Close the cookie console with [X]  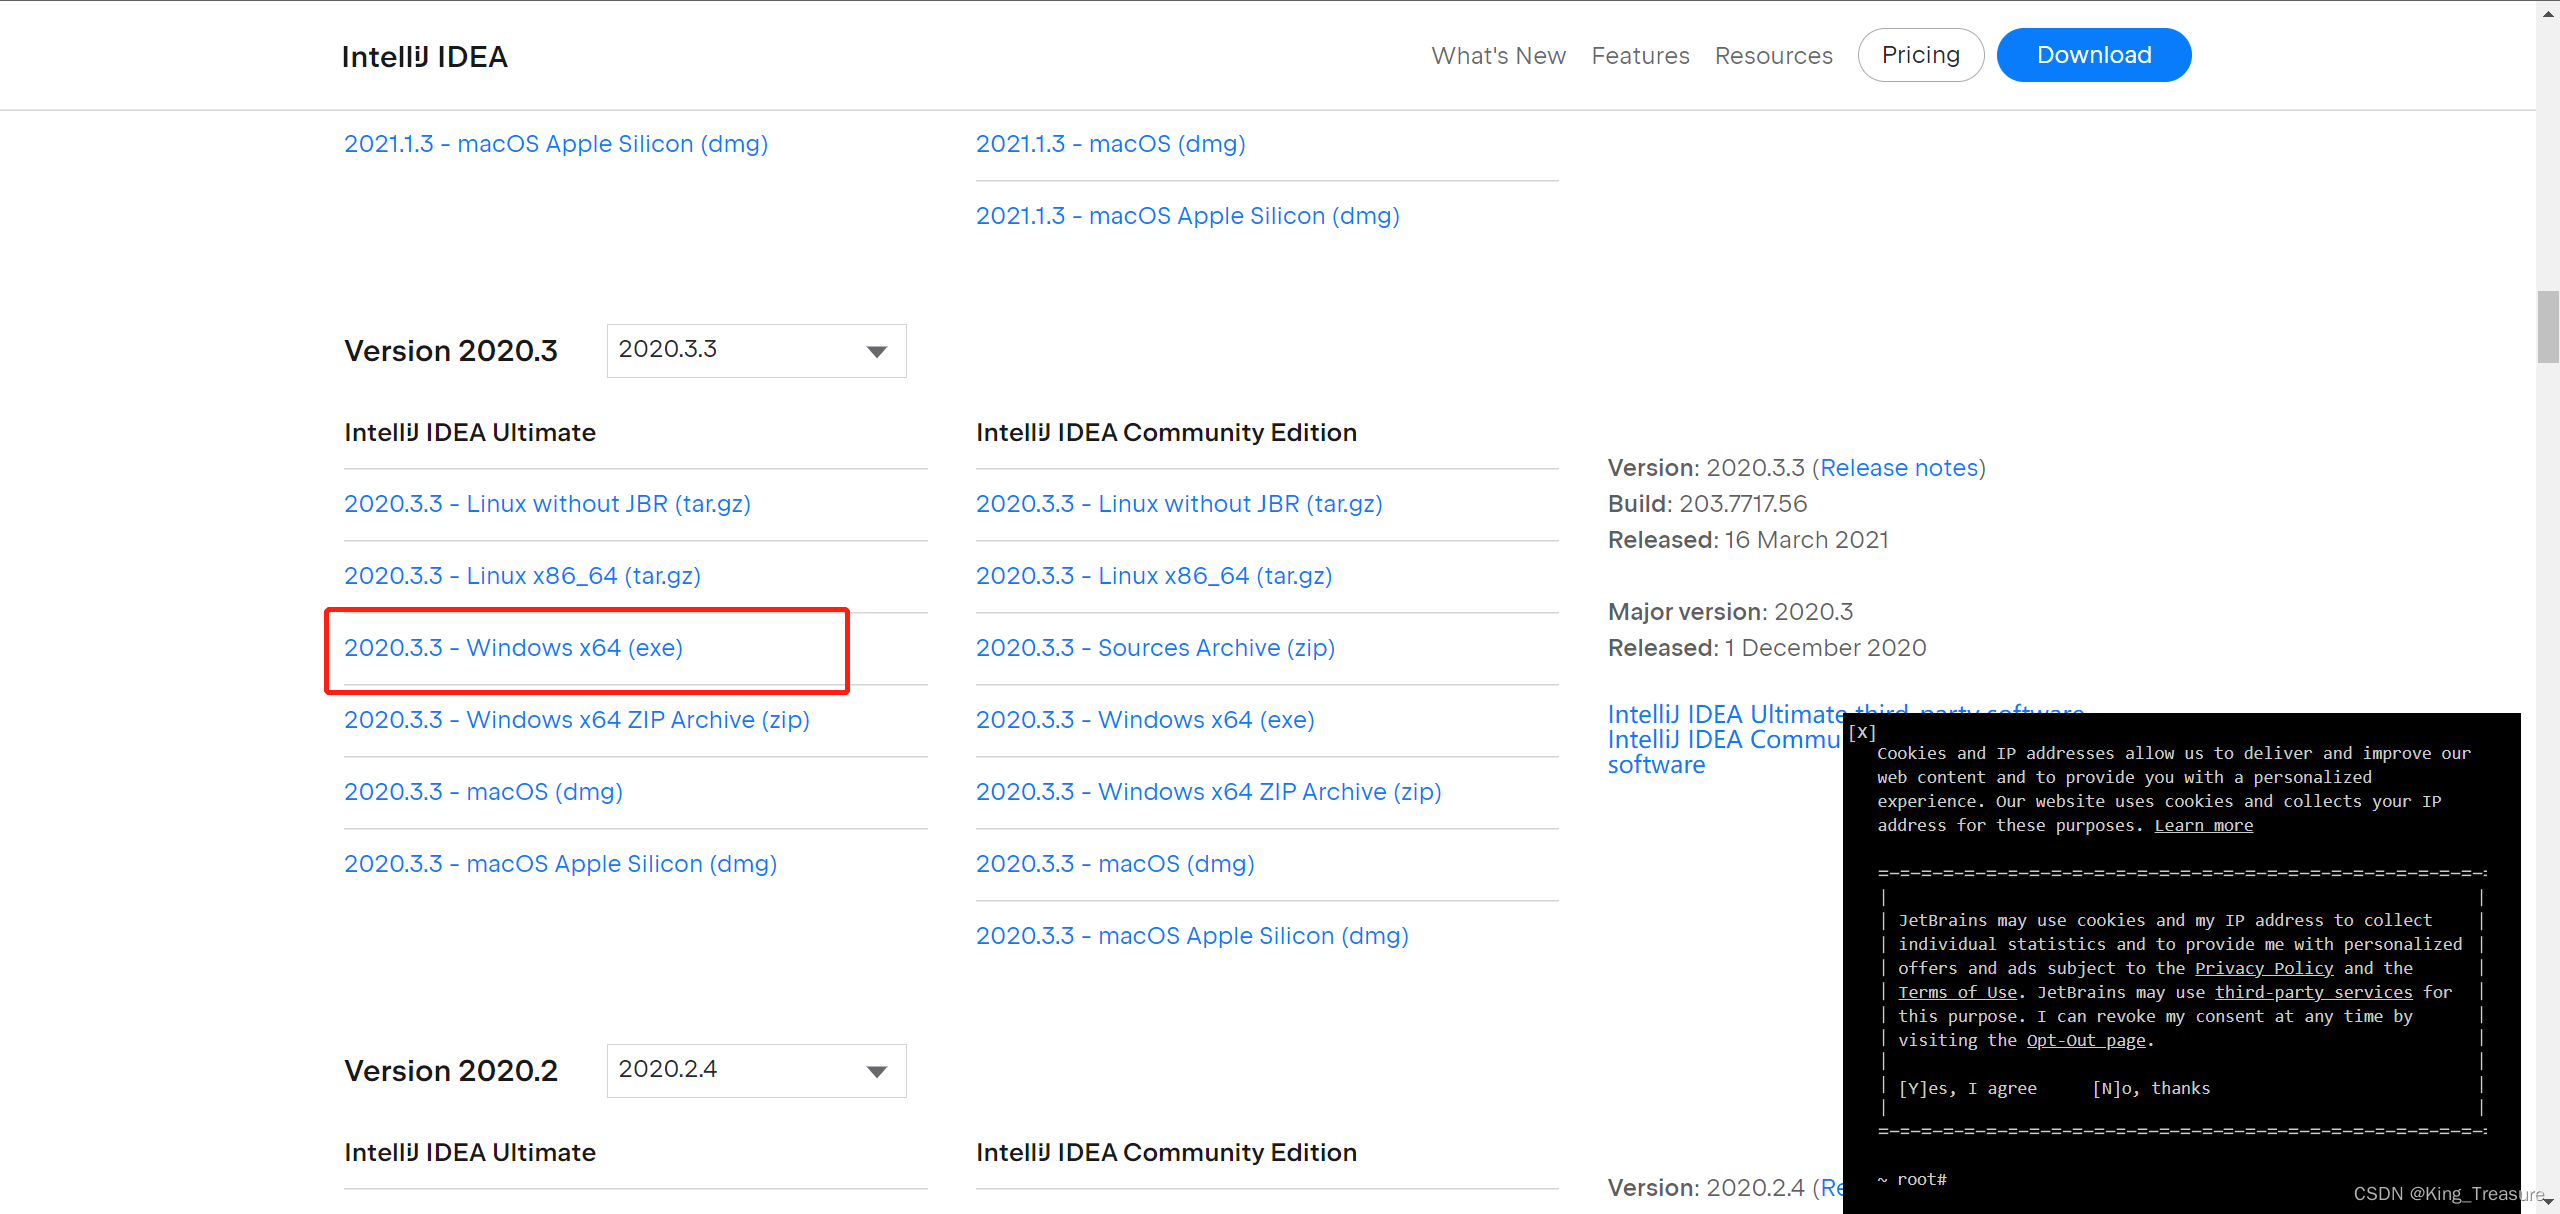tap(1862, 732)
